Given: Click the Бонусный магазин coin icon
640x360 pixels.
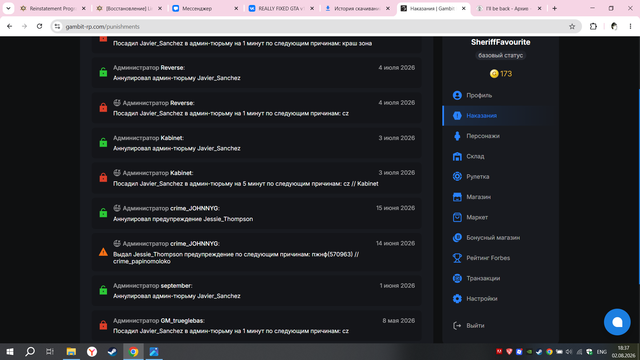Looking at the screenshot, I should tap(457, 238).
